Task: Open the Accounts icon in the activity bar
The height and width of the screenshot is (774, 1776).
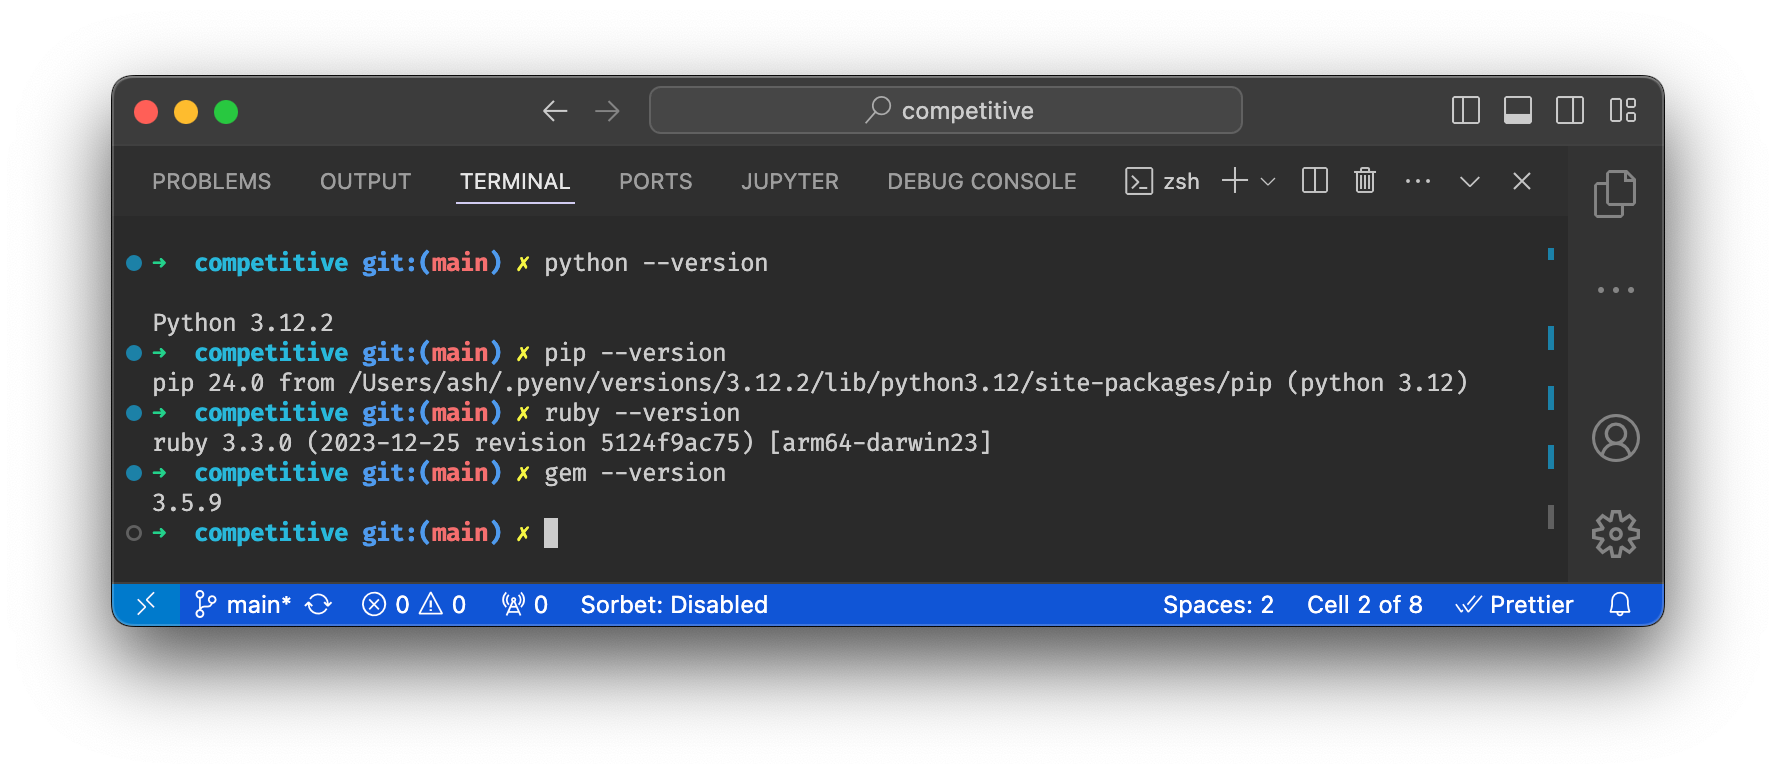Action: pyautogui.click(x=1616, y=438)
